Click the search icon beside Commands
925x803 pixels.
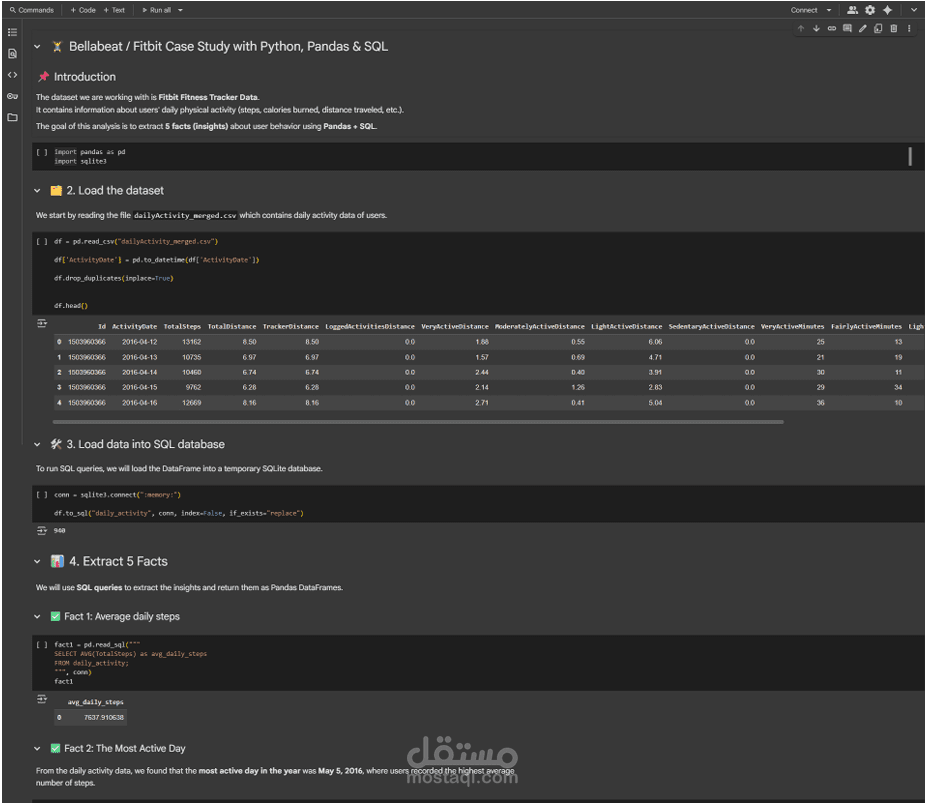point(12,10)
